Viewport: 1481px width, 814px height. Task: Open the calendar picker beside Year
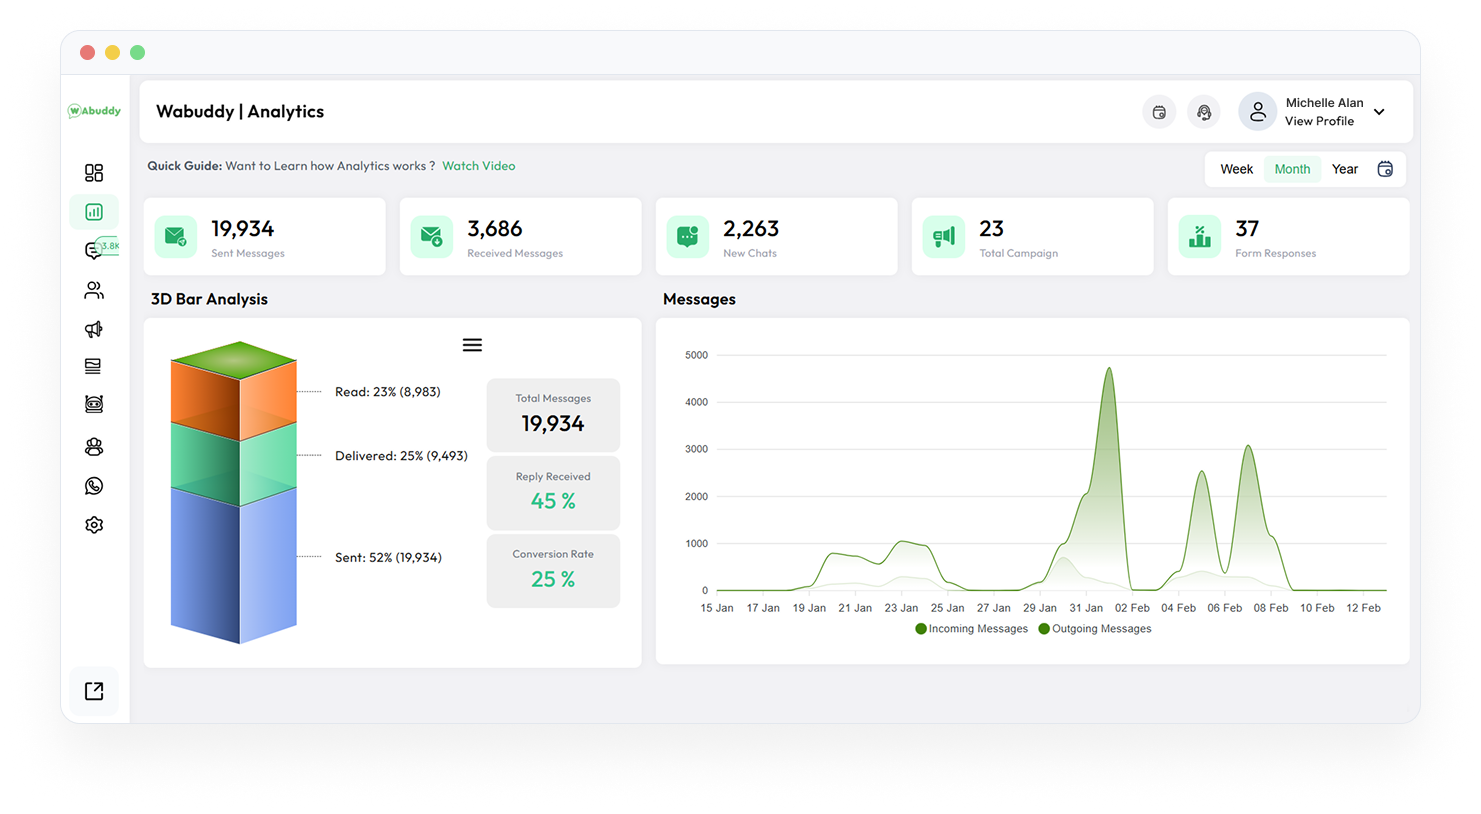tap(1386, 169)
